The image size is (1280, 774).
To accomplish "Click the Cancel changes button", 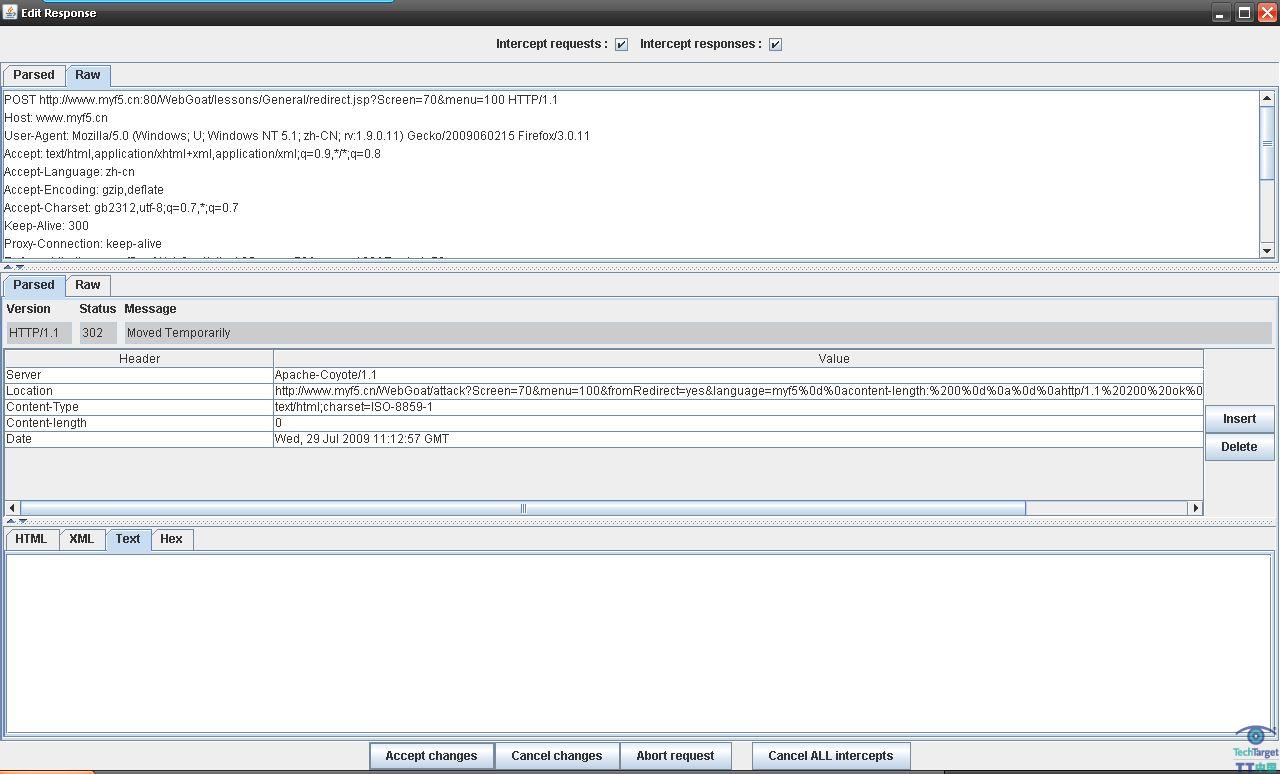I will [557, 756].
